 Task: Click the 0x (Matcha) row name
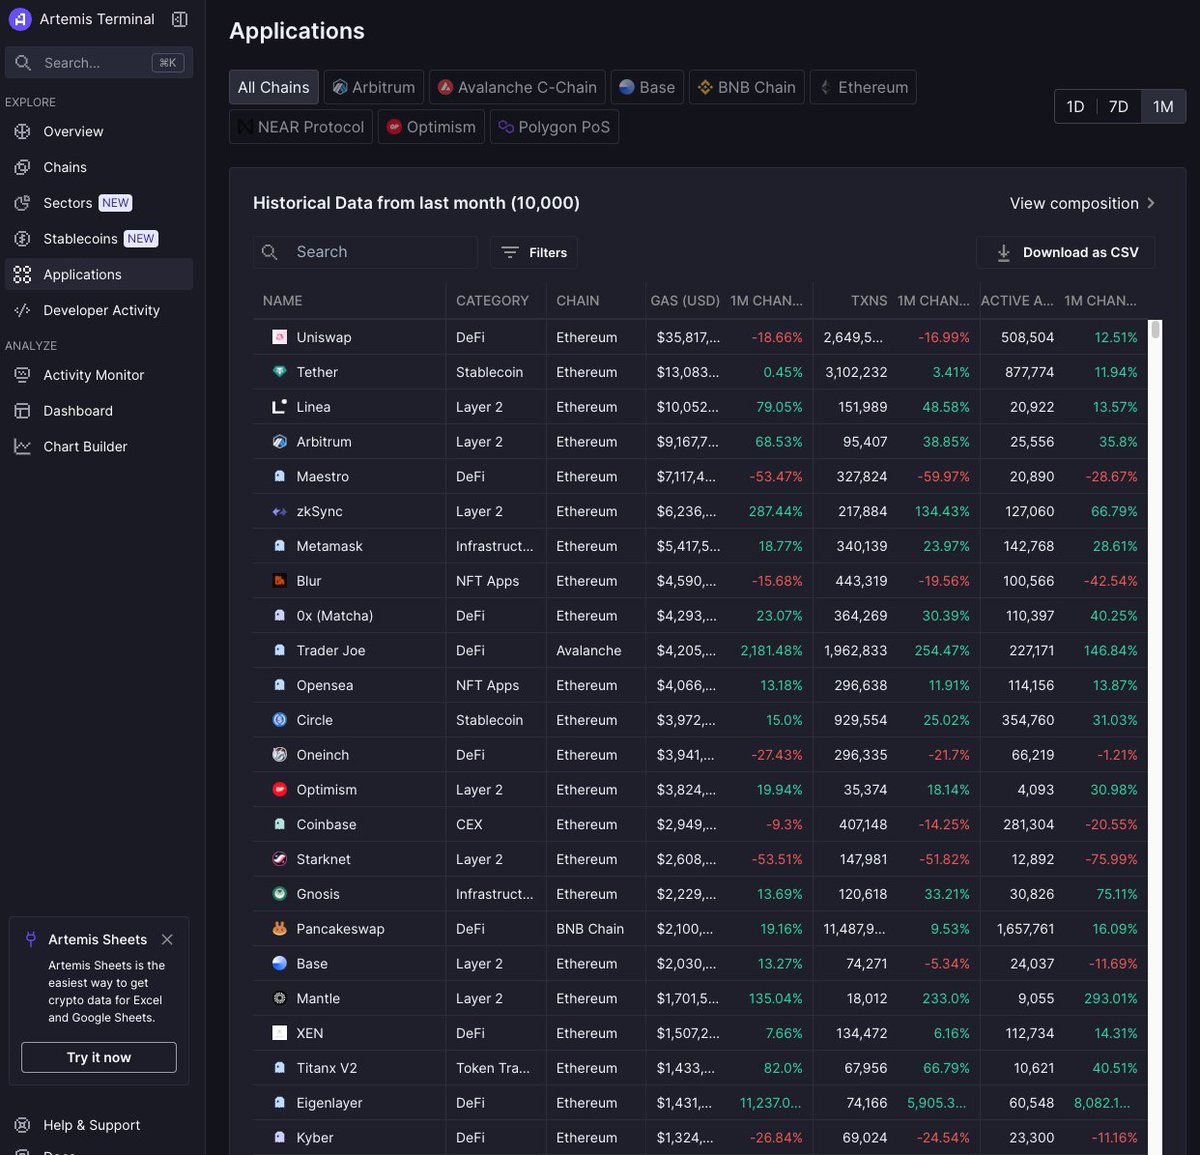pyautogui.click(x=335, y=616)
